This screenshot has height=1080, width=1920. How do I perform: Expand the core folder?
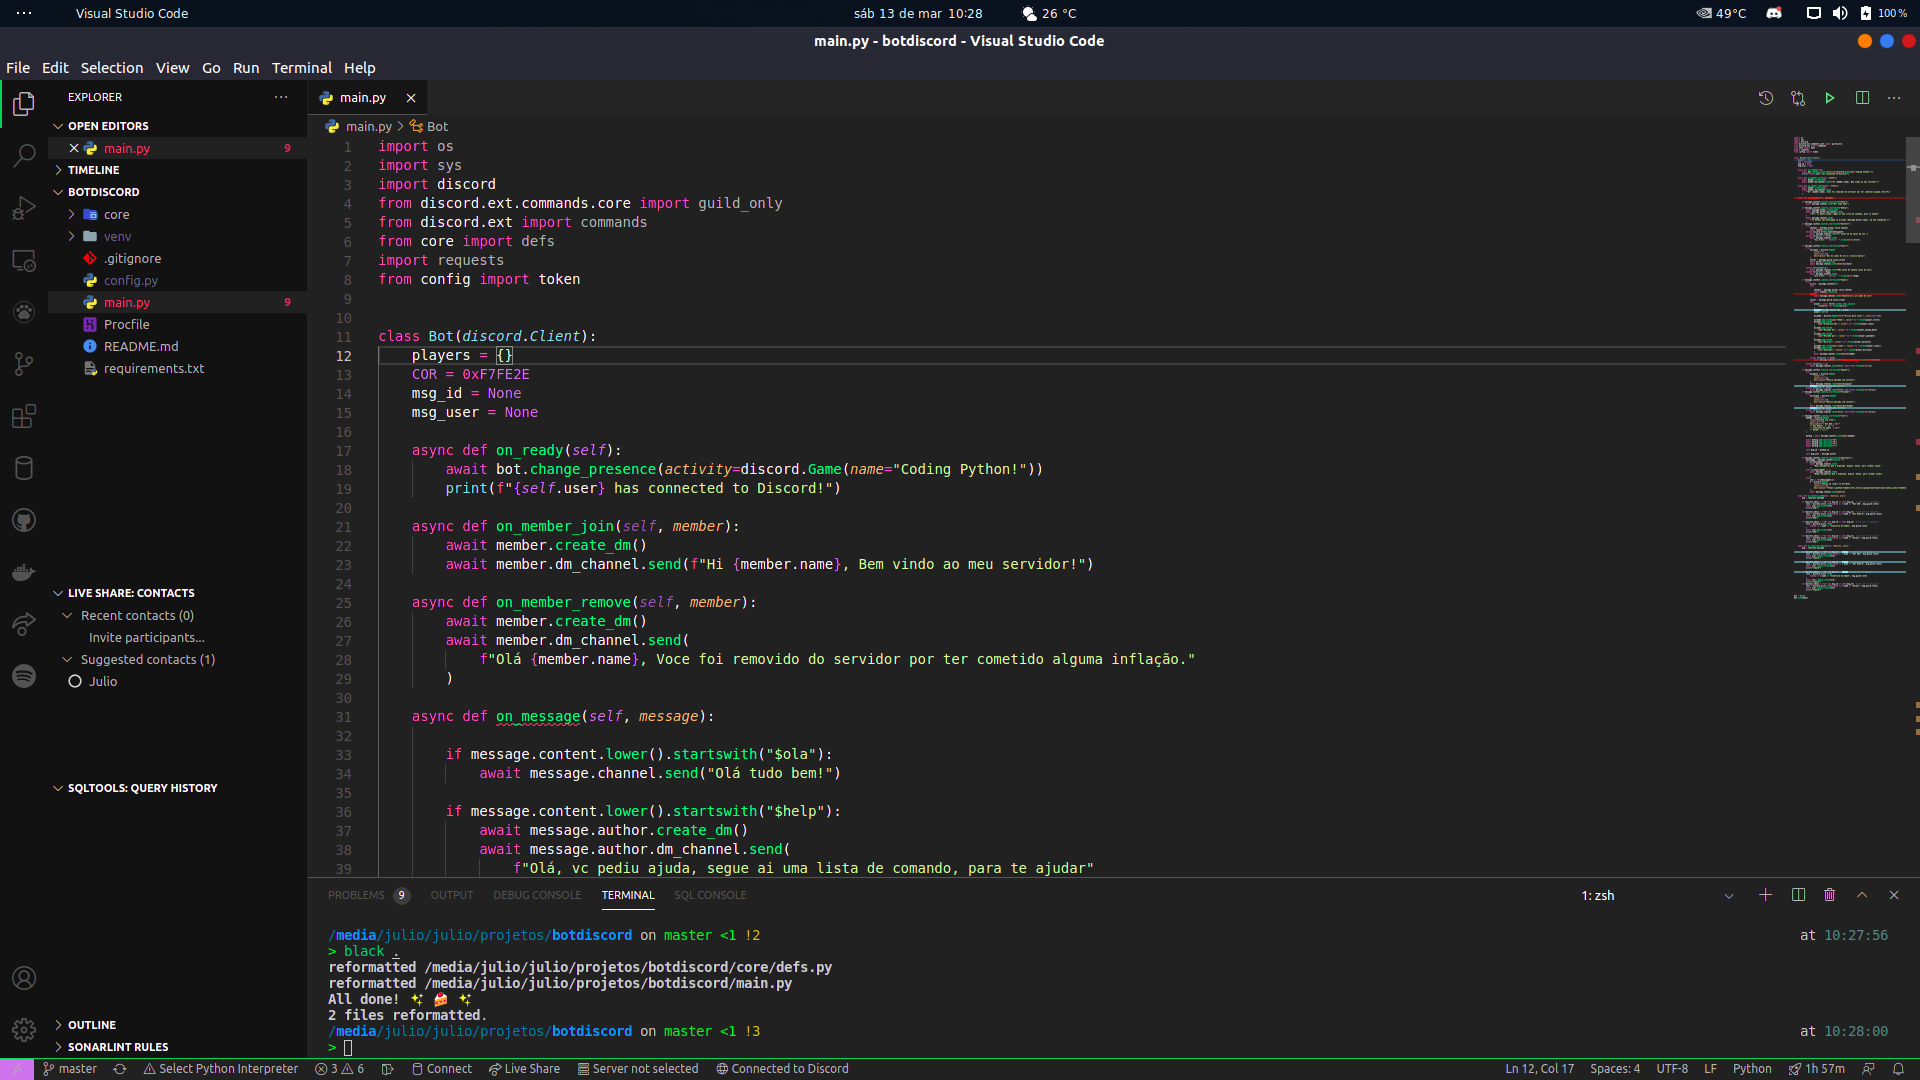(178, 214)
